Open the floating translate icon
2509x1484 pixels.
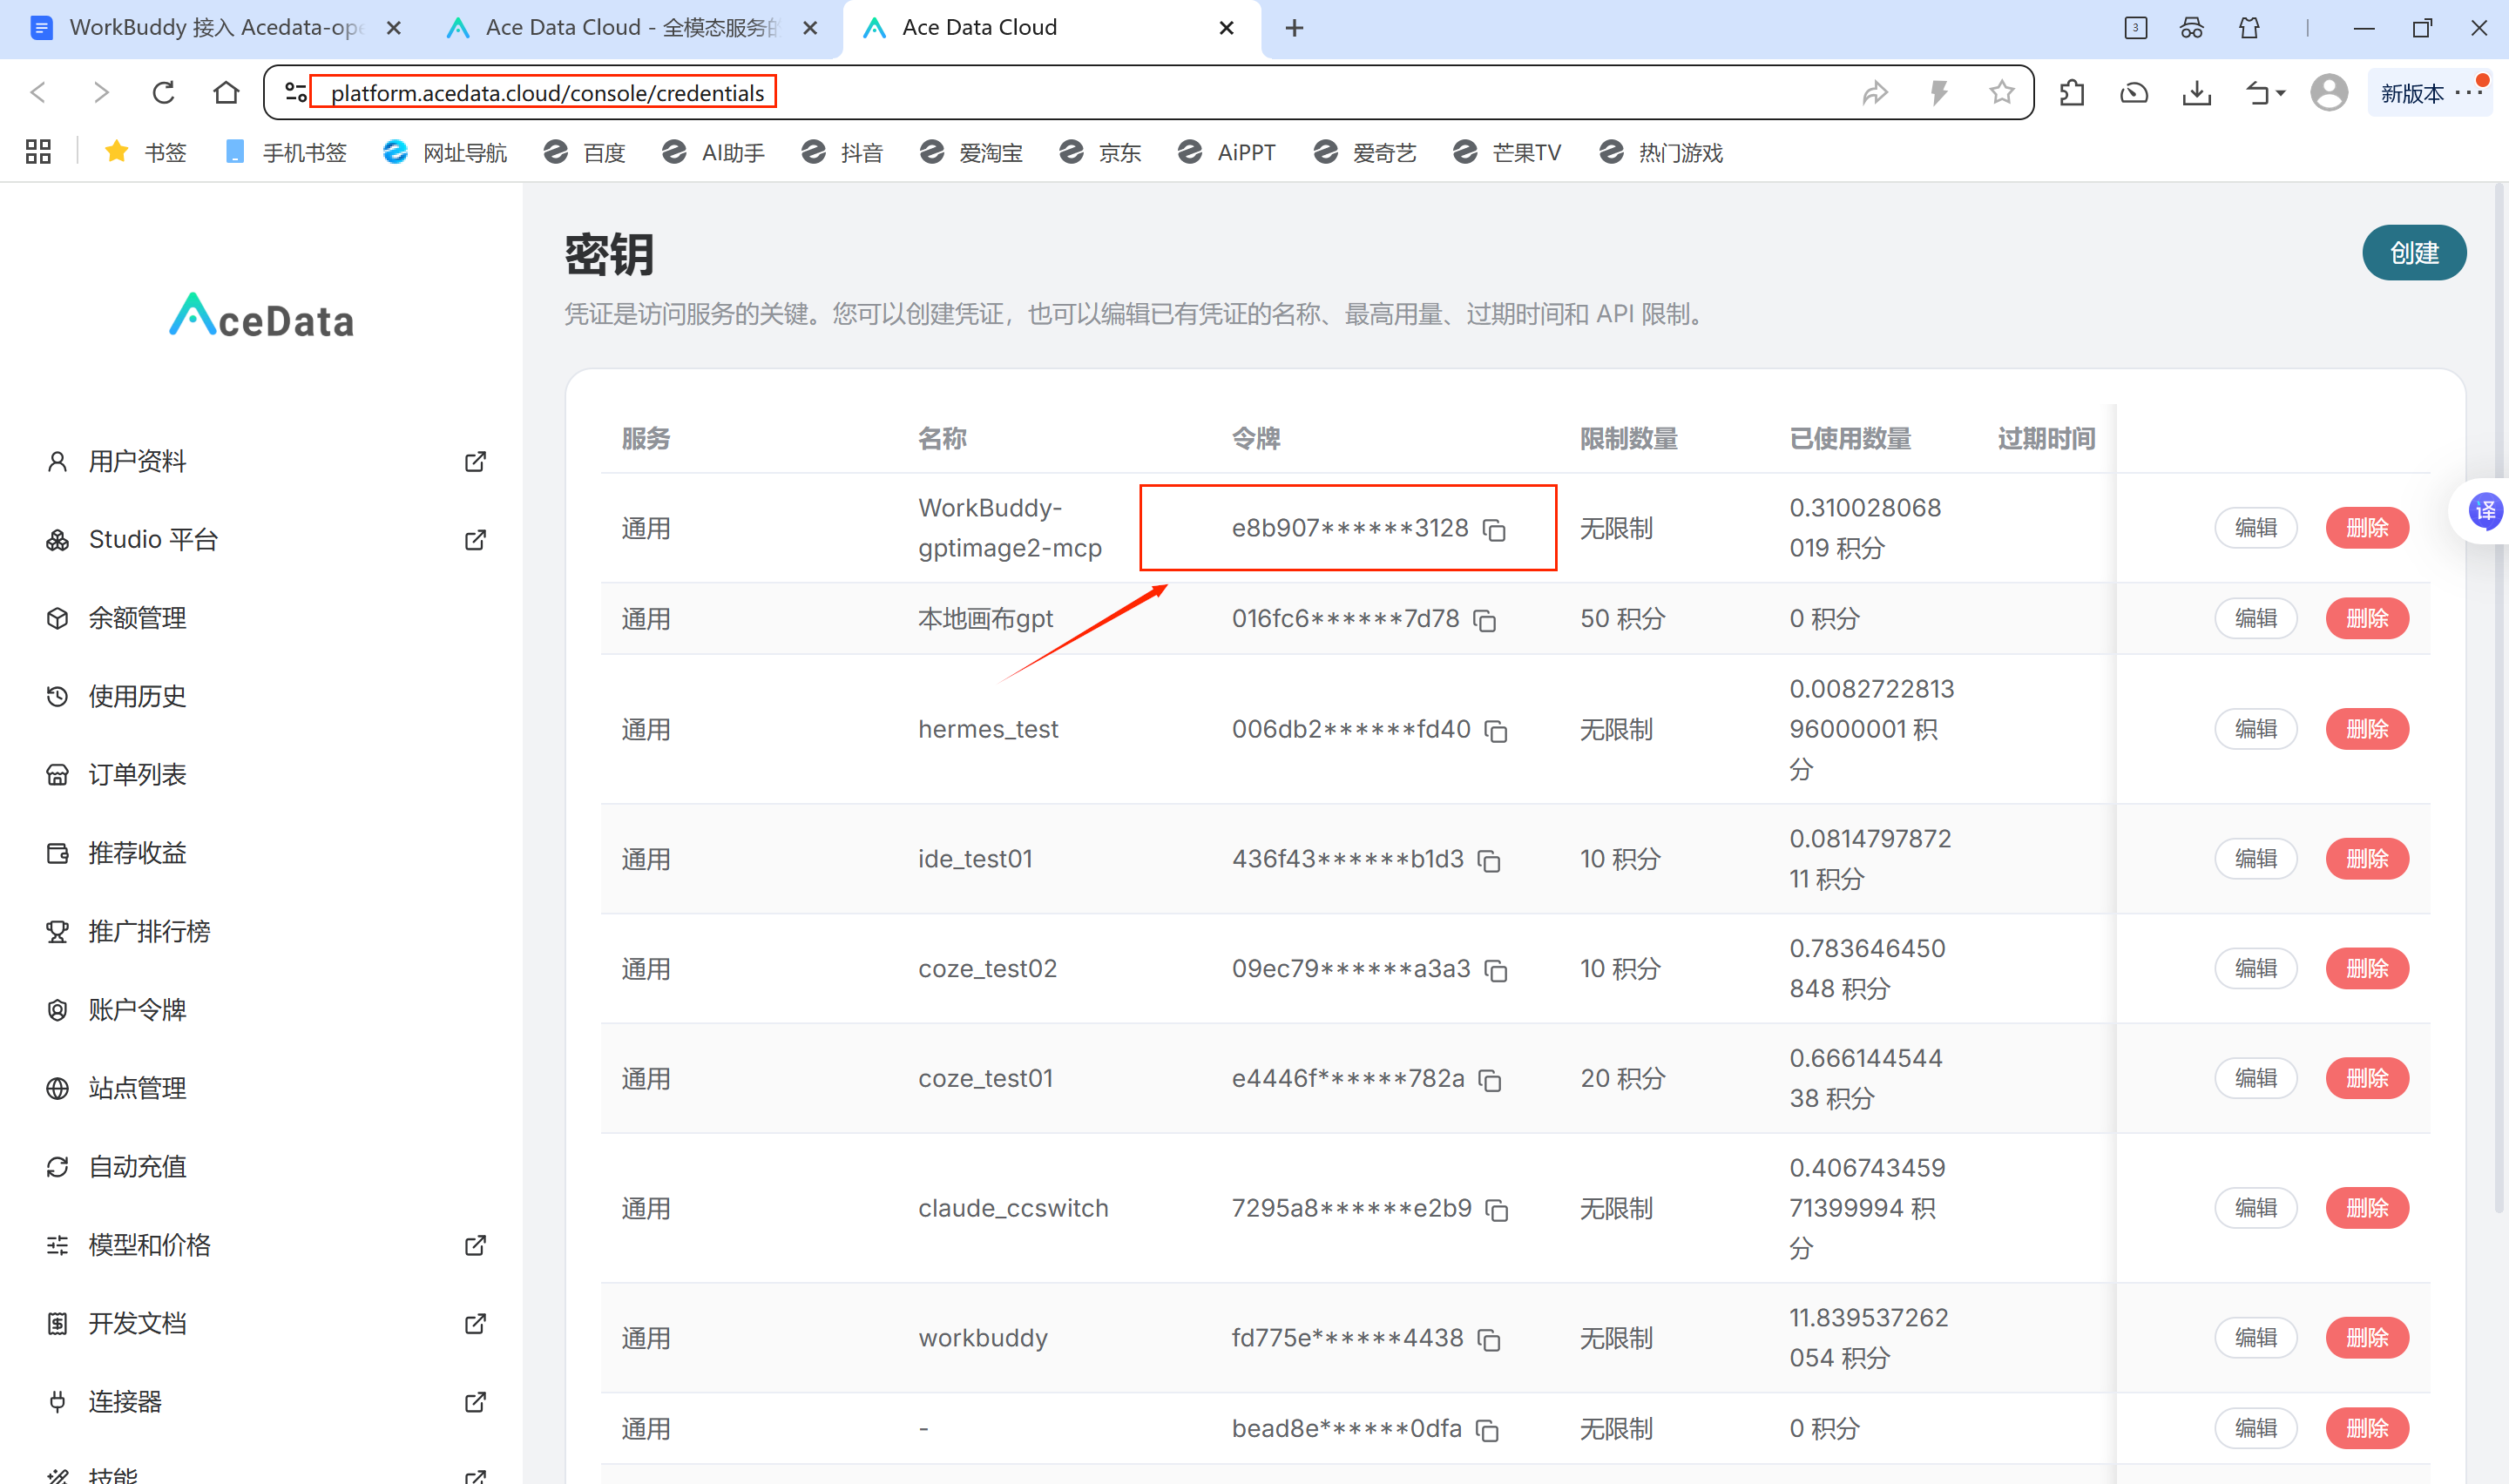(x=2485, y=511)
